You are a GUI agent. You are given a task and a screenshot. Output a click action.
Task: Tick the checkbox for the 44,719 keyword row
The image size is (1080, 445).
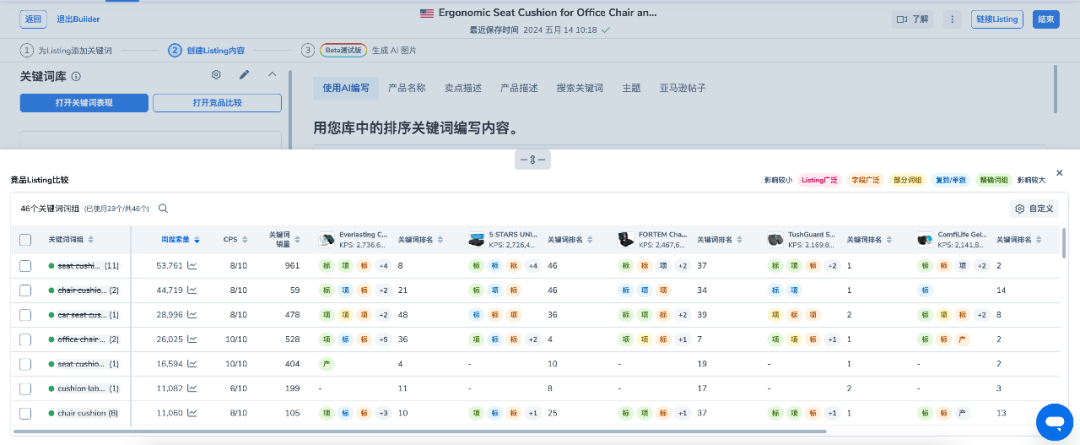point(25,290)
